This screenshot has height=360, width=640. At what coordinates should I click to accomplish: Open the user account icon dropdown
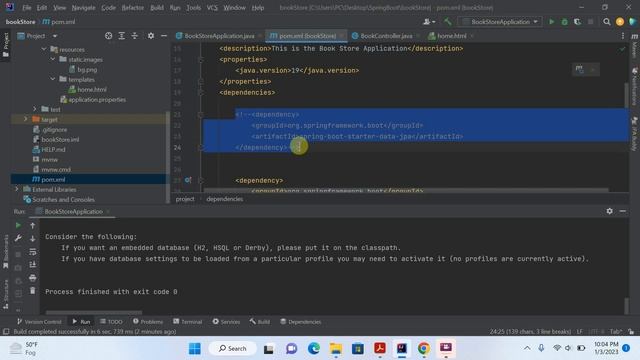coord(429,22)
